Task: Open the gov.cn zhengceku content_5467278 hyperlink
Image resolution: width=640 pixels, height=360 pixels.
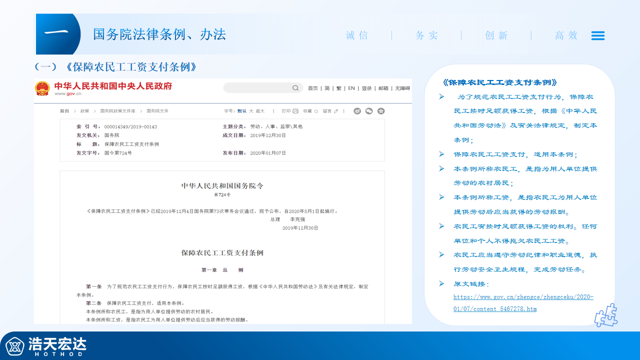Action: tap(523, 303)
